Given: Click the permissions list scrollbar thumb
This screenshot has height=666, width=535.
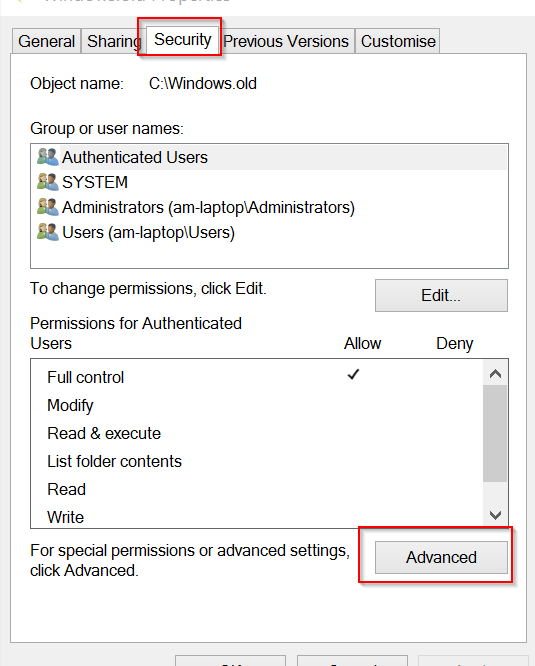Looking at the screenshot, I should (x=495, y=434).
